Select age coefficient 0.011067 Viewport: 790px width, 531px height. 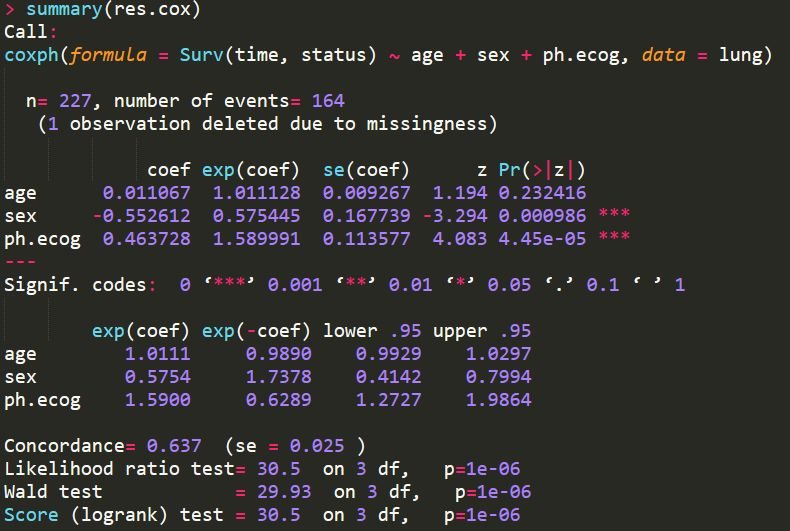click(147, 193)
